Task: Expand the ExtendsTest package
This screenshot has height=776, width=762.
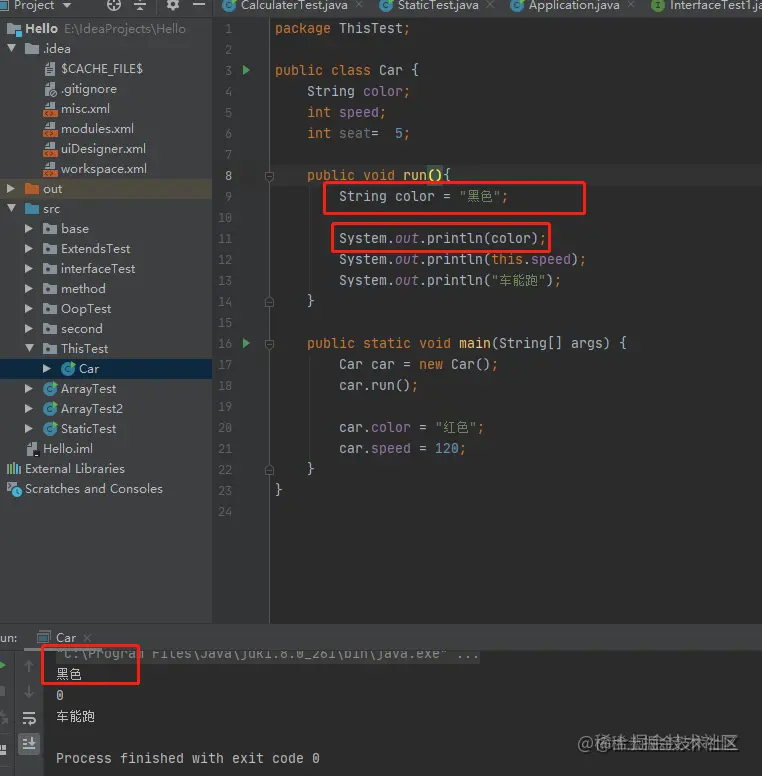Action: point(29,248)
